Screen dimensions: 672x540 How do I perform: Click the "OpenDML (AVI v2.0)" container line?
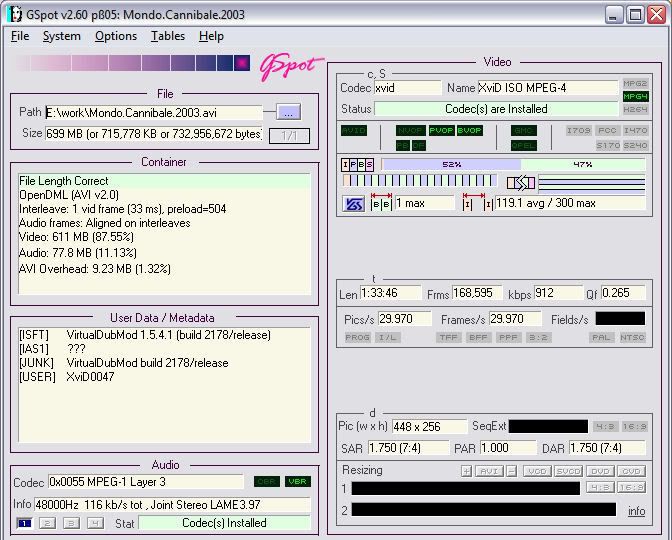(69, 195)
